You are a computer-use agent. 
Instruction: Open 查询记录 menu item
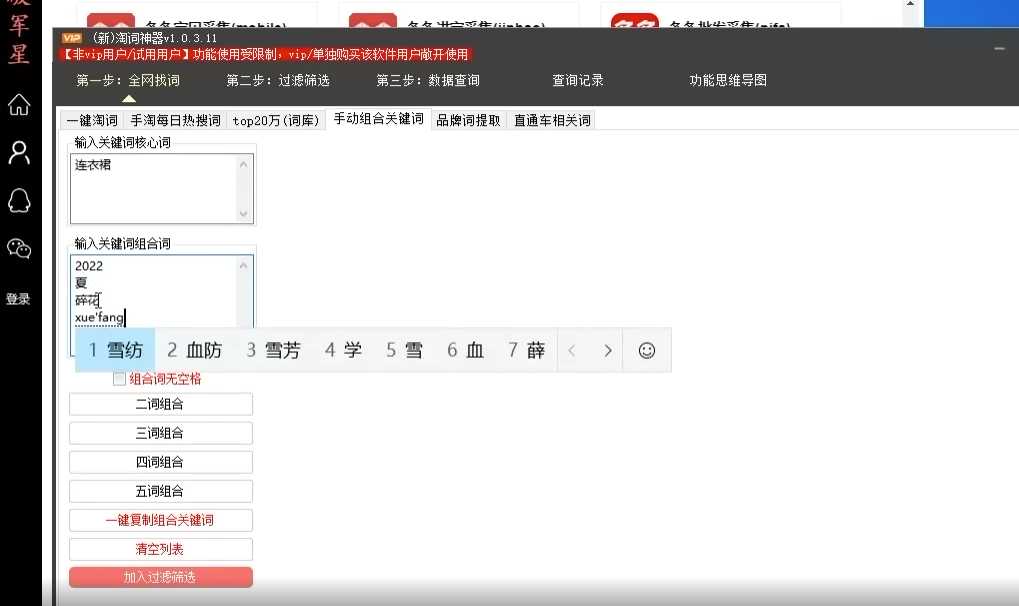(578, 80)
